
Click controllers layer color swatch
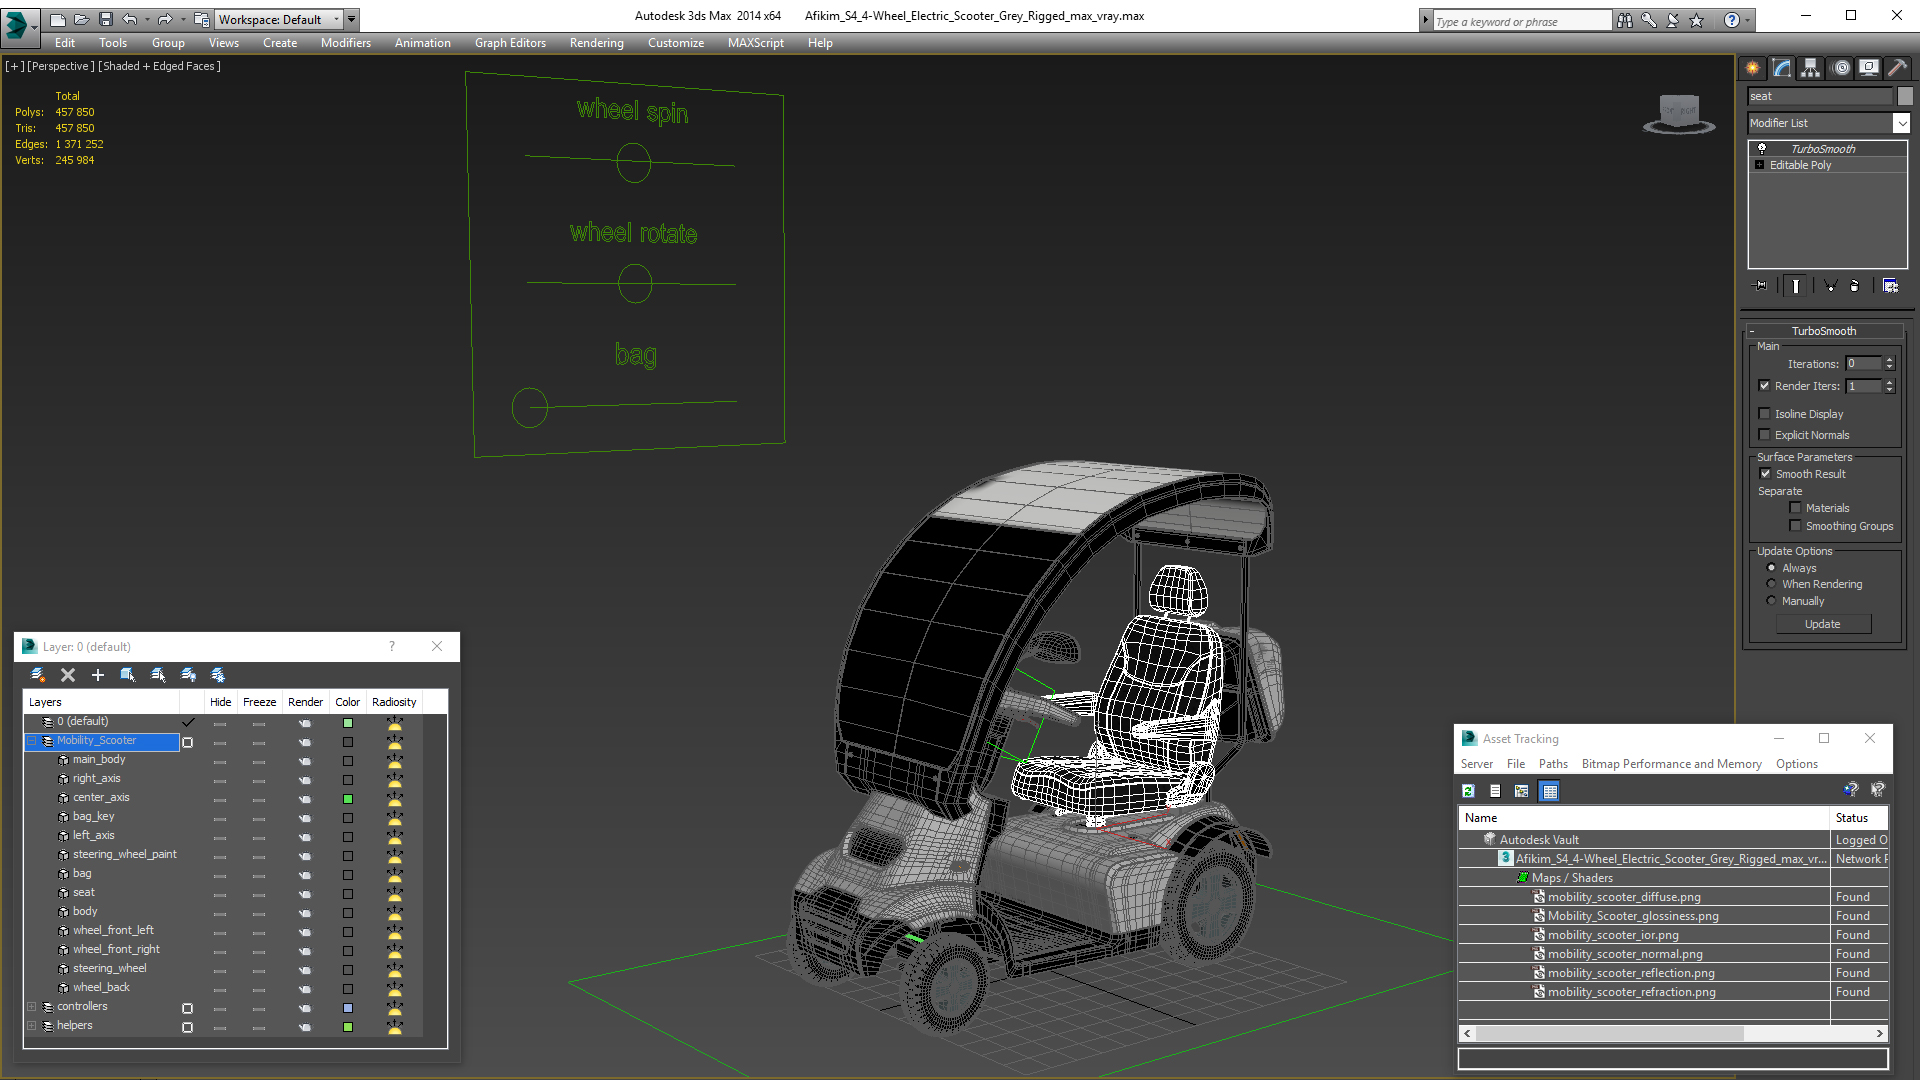pos(347,1008)
